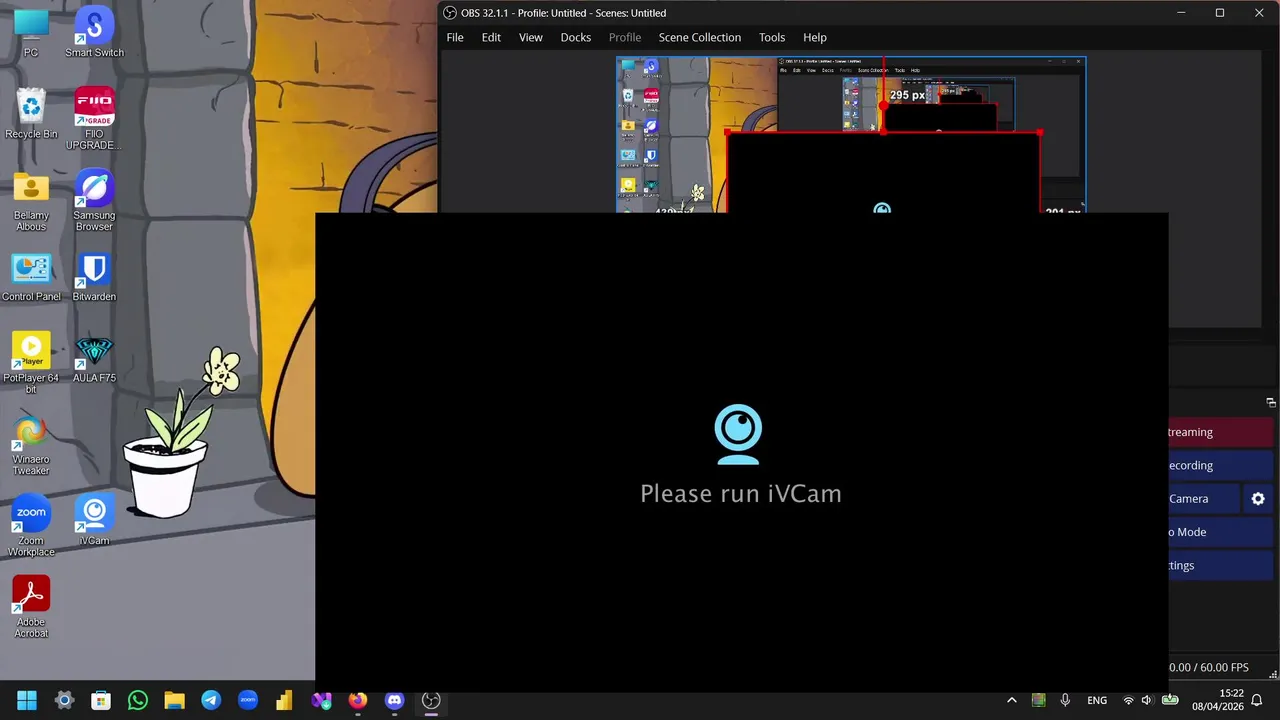Viewport: 1280px width, 720px height.
Task: Open the Edit menu in OBS
Action: tap(491, 37)
